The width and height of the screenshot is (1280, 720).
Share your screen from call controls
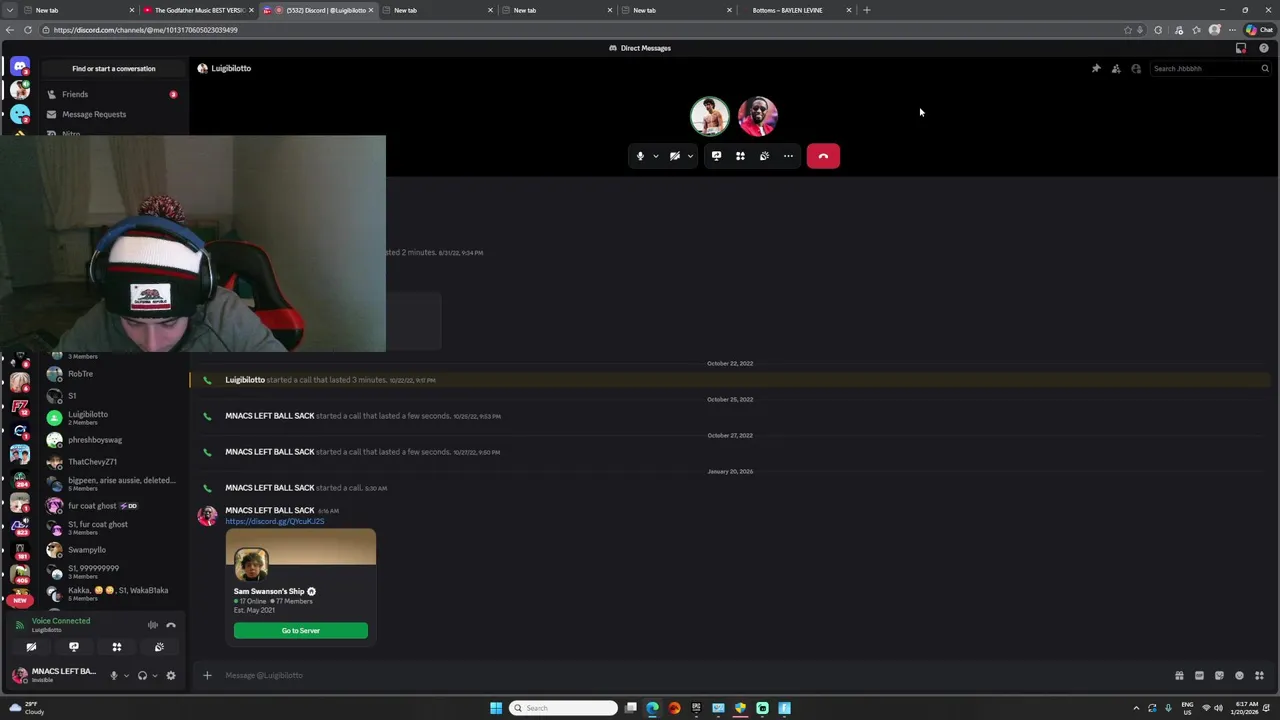click(x=716, y=156)
